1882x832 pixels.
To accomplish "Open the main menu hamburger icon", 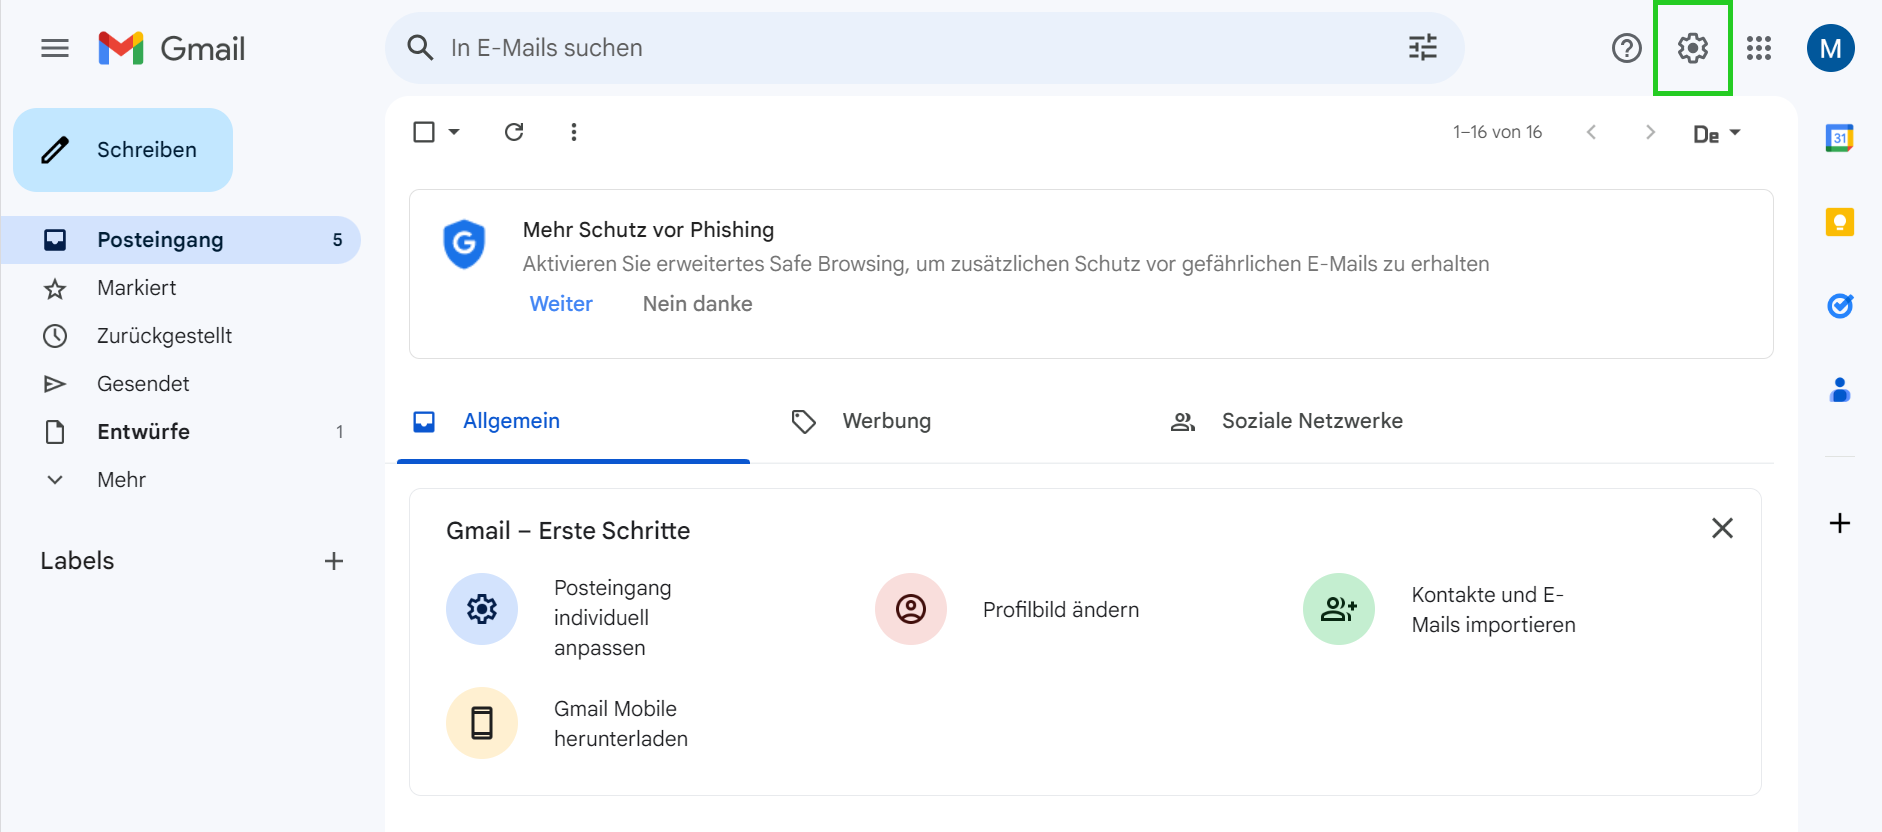I will coord(55,48).
